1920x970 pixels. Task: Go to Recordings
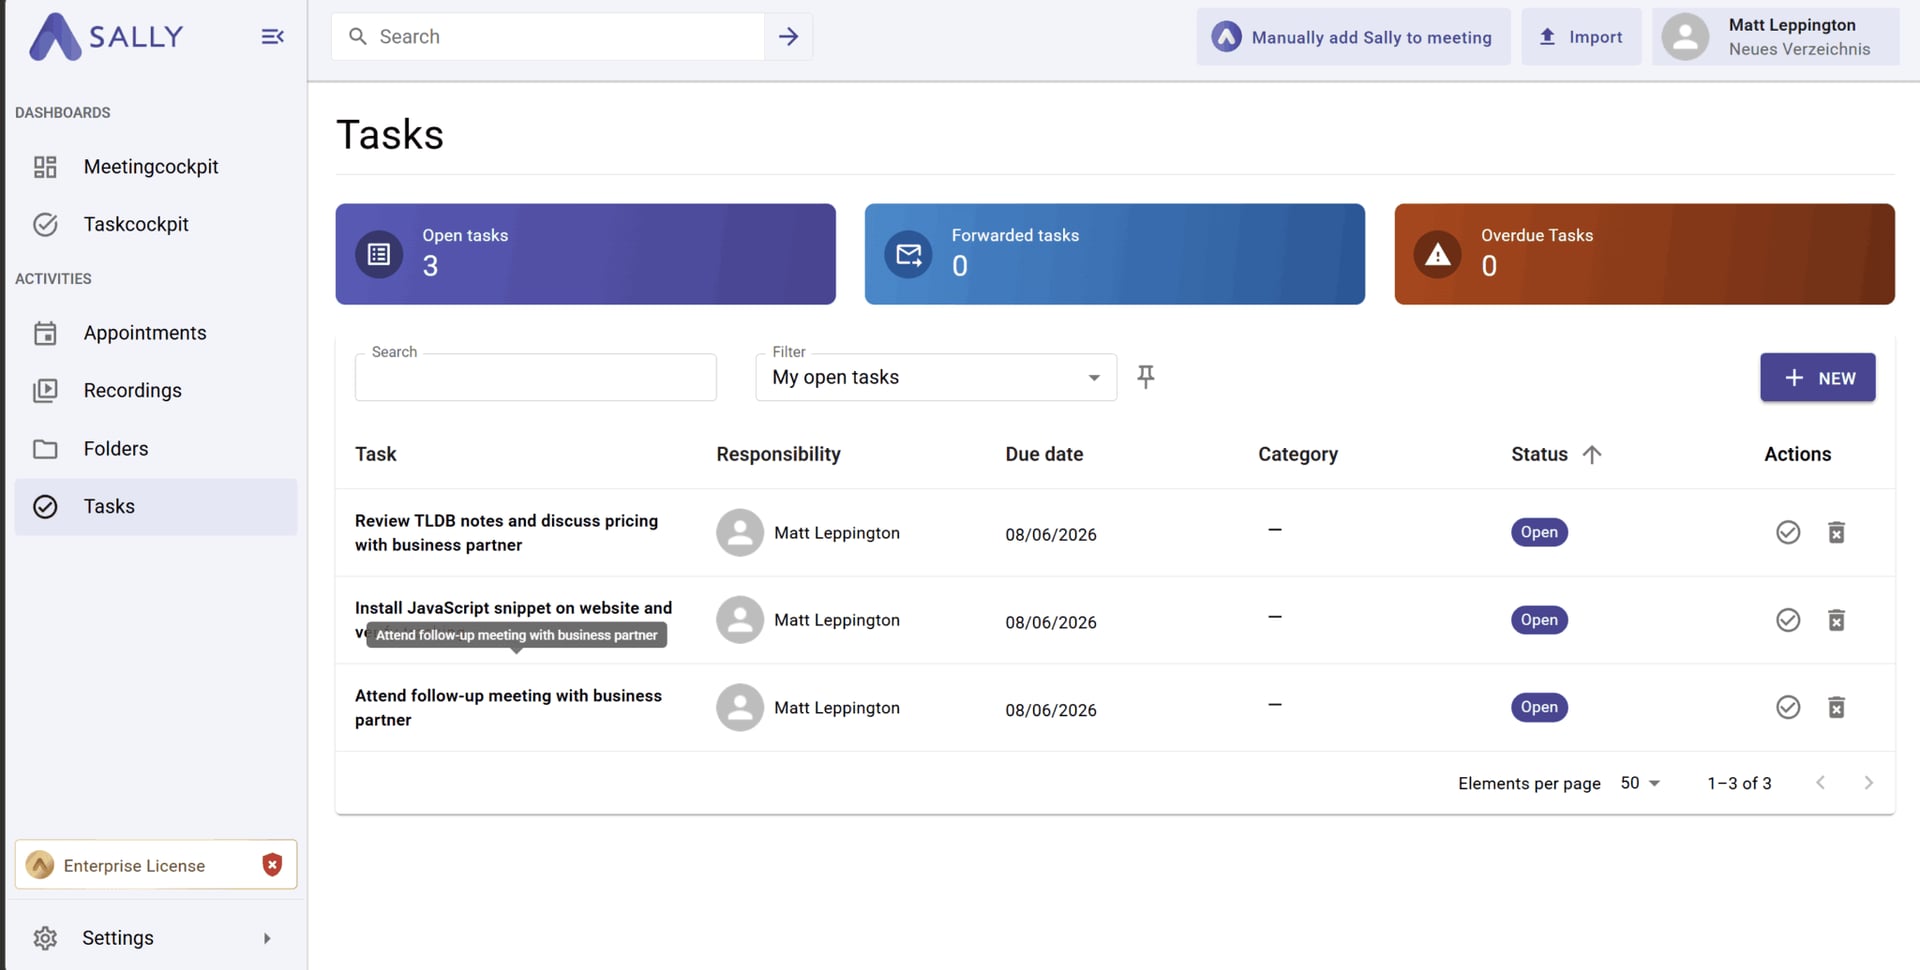point(156,391)
